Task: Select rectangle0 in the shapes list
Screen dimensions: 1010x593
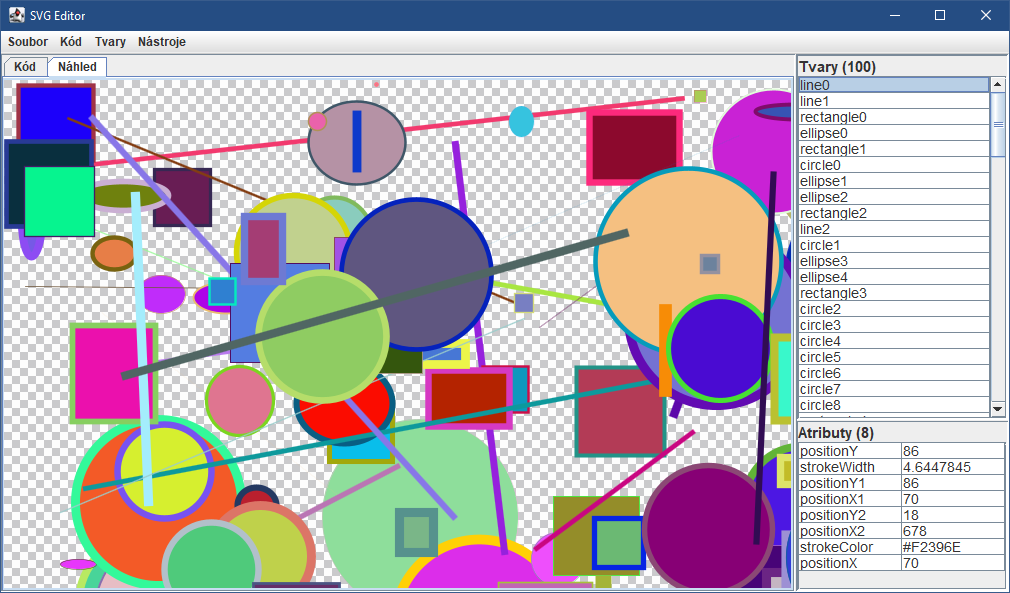Action: click(893, 117)
